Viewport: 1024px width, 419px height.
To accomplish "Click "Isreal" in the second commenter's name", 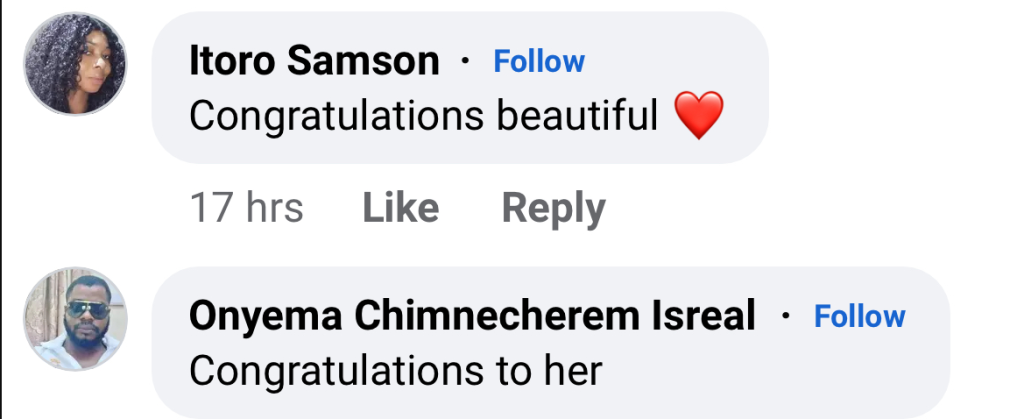I will coord(710,317).
